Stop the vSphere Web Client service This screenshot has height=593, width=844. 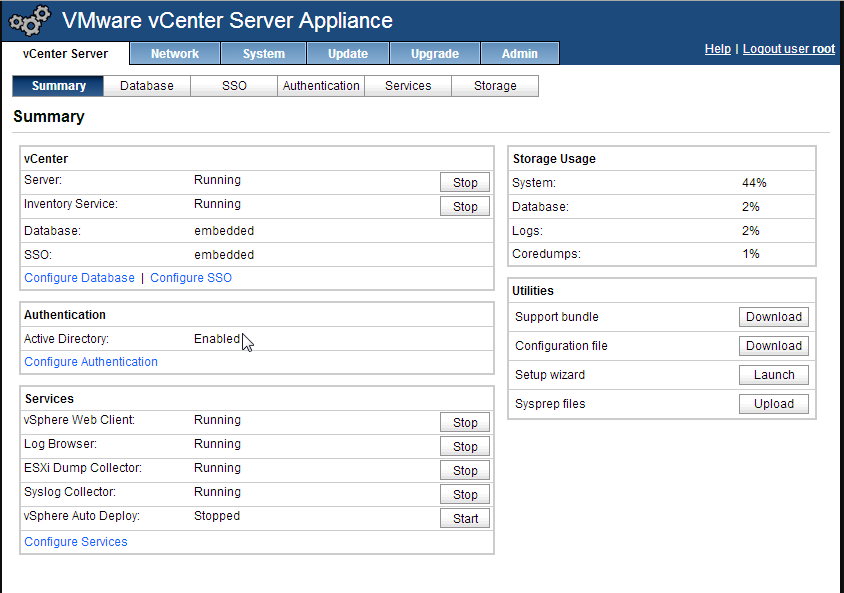[x=465, y=423]
